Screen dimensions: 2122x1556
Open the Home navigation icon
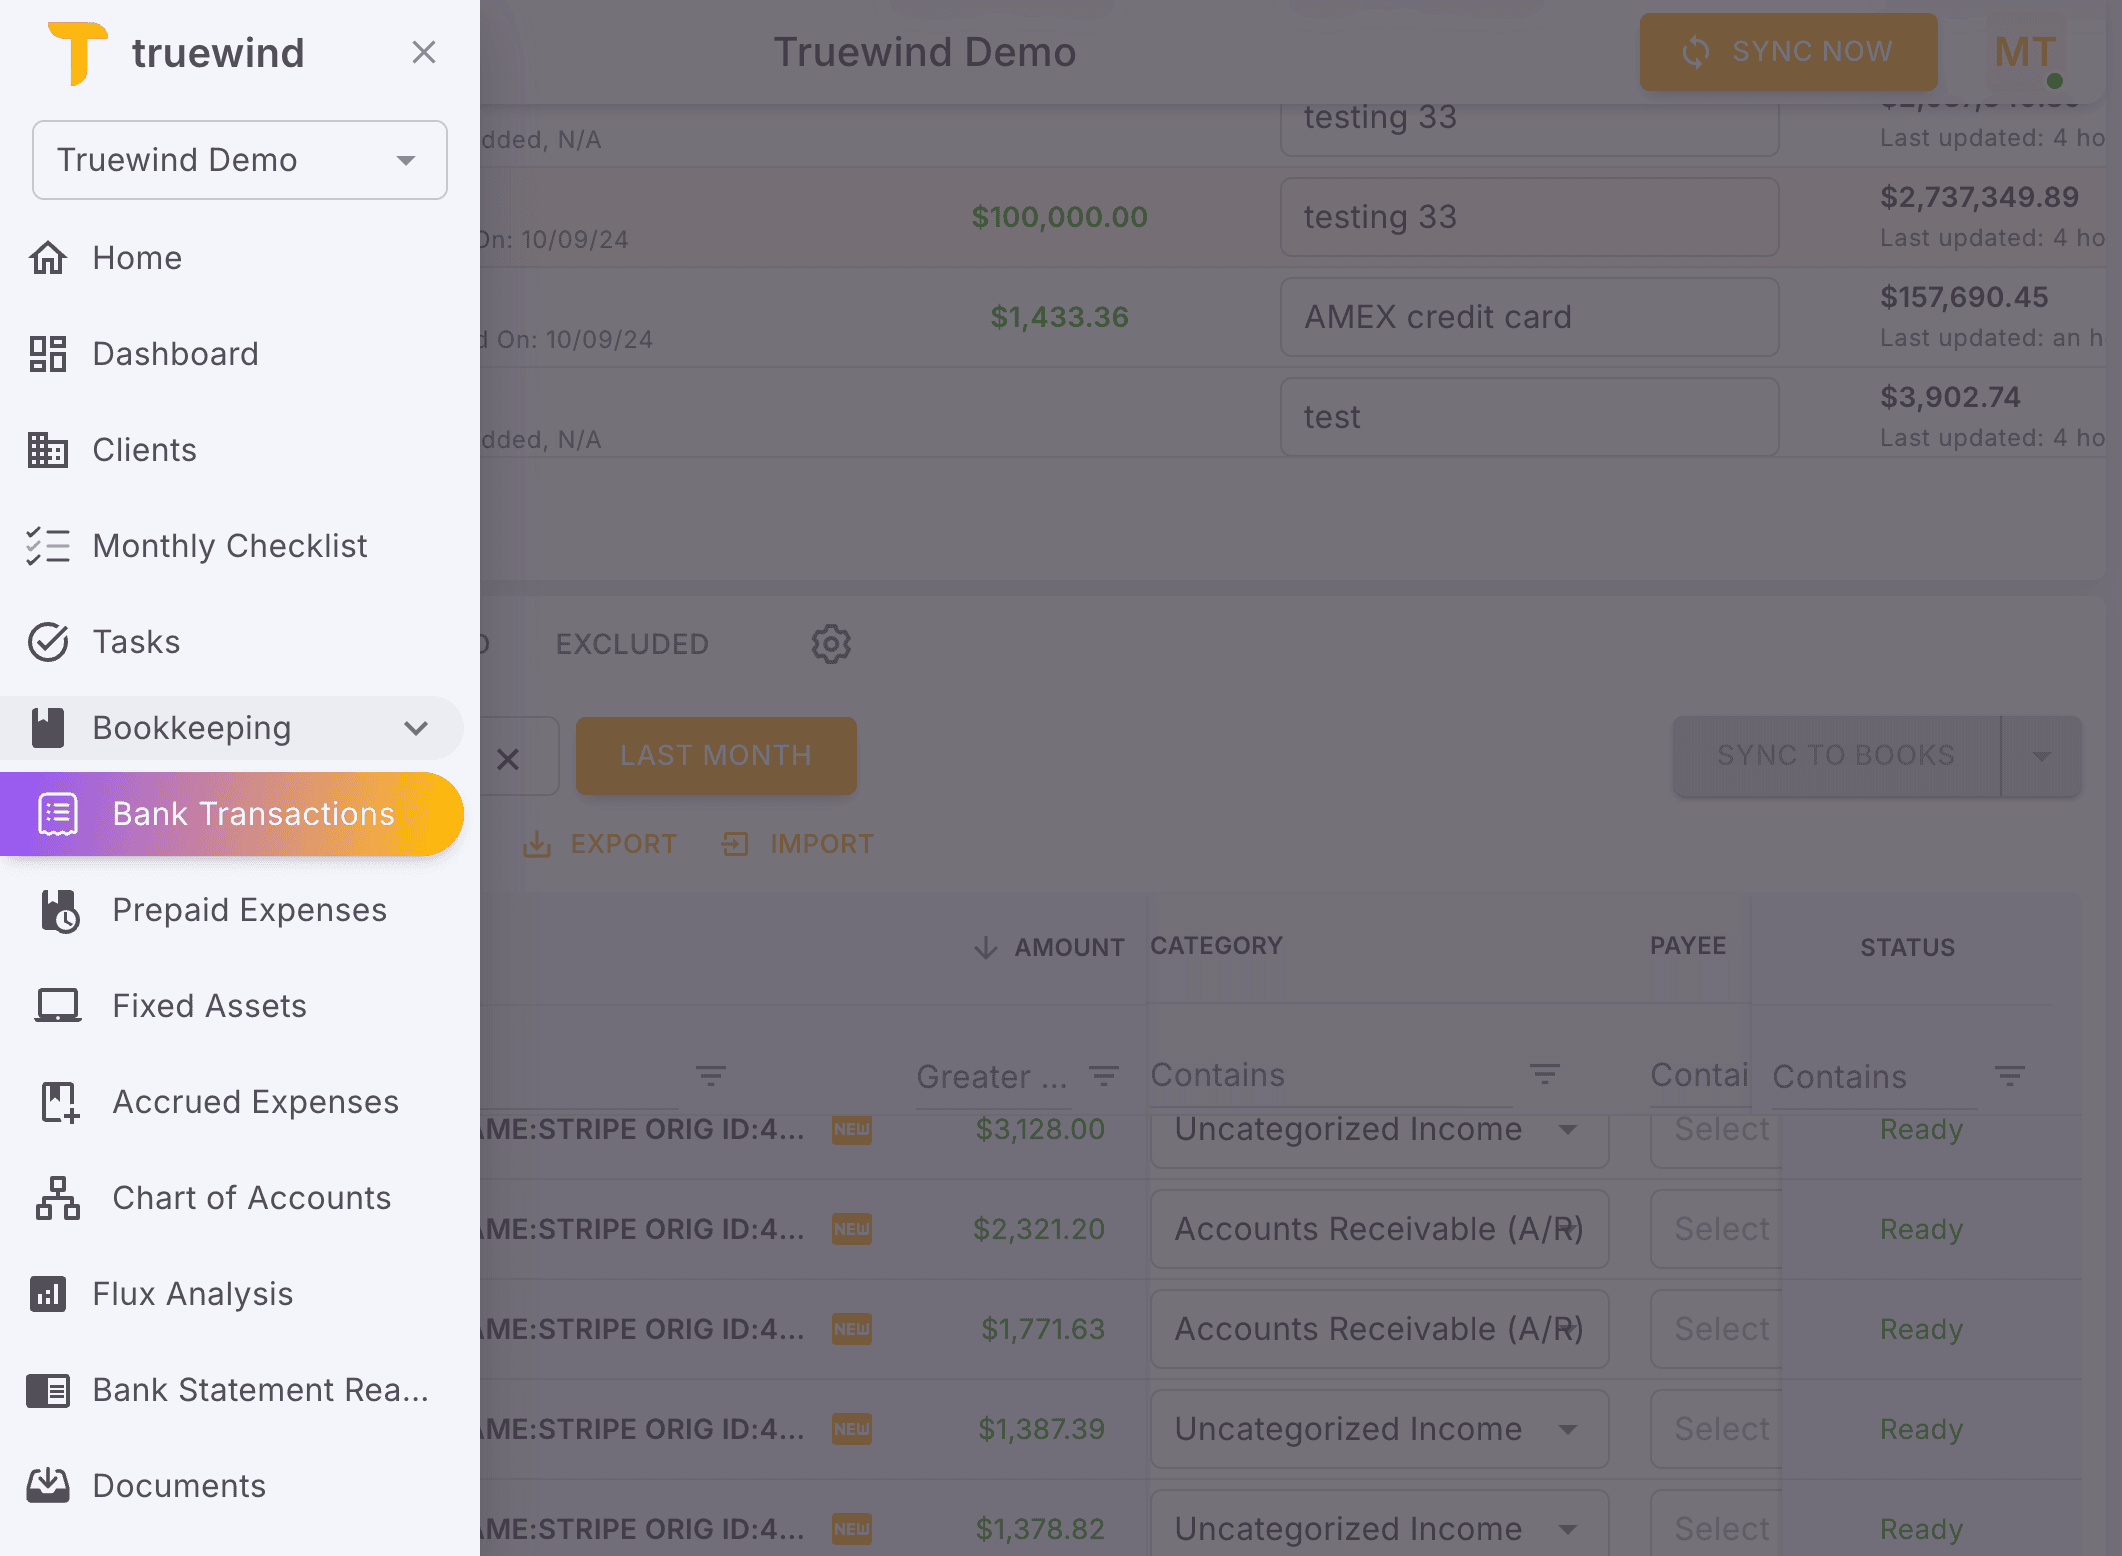point(47,257)
